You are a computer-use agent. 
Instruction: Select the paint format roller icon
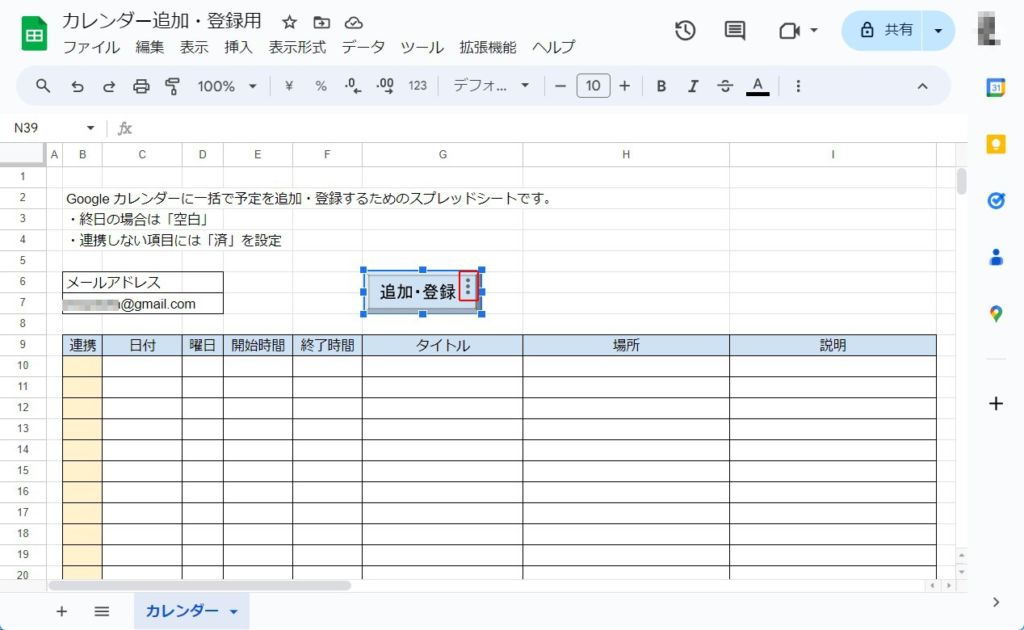pos(172,86)
